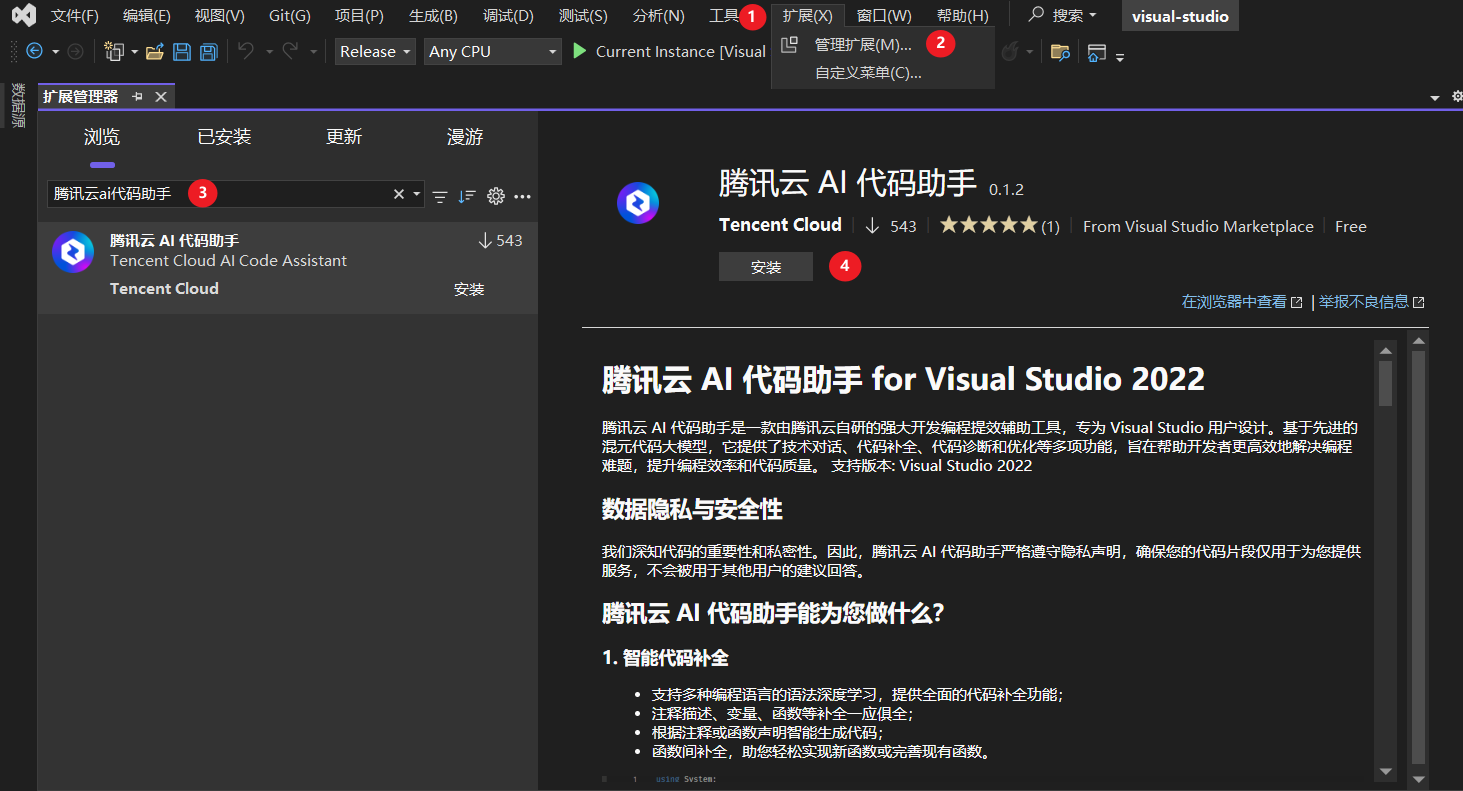This screenshot has width=1463, height=791.
Task: Switch to the 浏览 tab
Action: (x=102, y=137)
